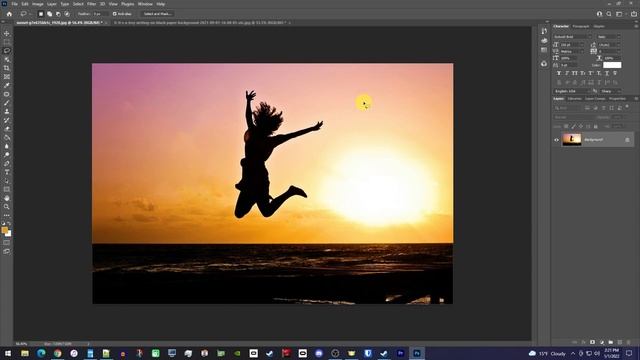
Task: Click the Select and Mask button
Action: pyautogui.click(x=157, y=14)
